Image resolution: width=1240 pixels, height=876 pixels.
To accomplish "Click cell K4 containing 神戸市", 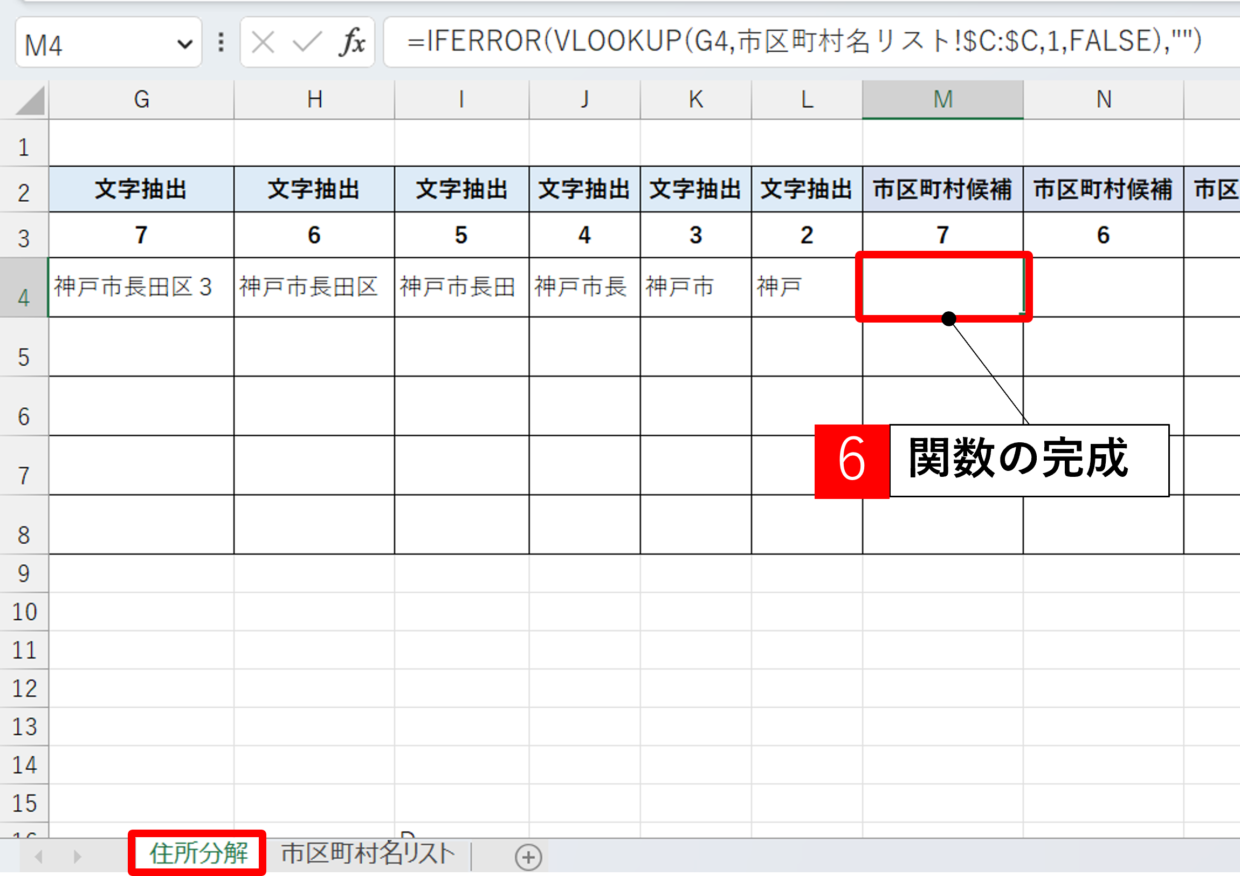I will [x=695, y=287].
